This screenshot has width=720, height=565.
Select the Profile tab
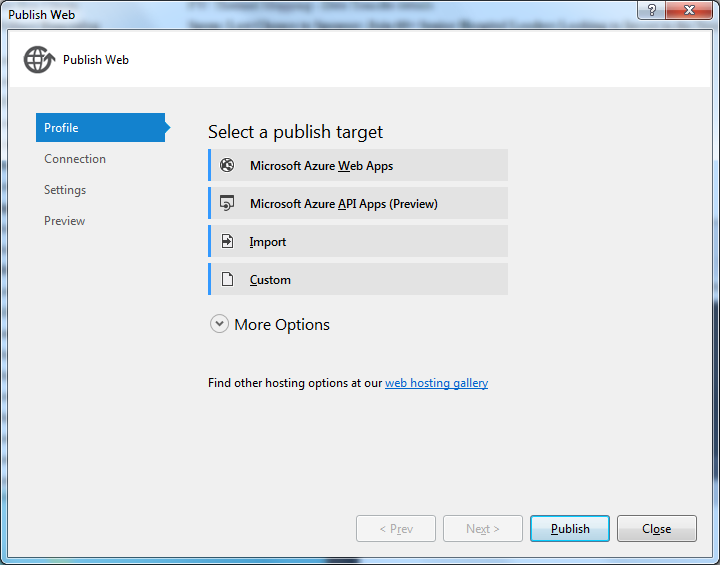coord(101,127)
